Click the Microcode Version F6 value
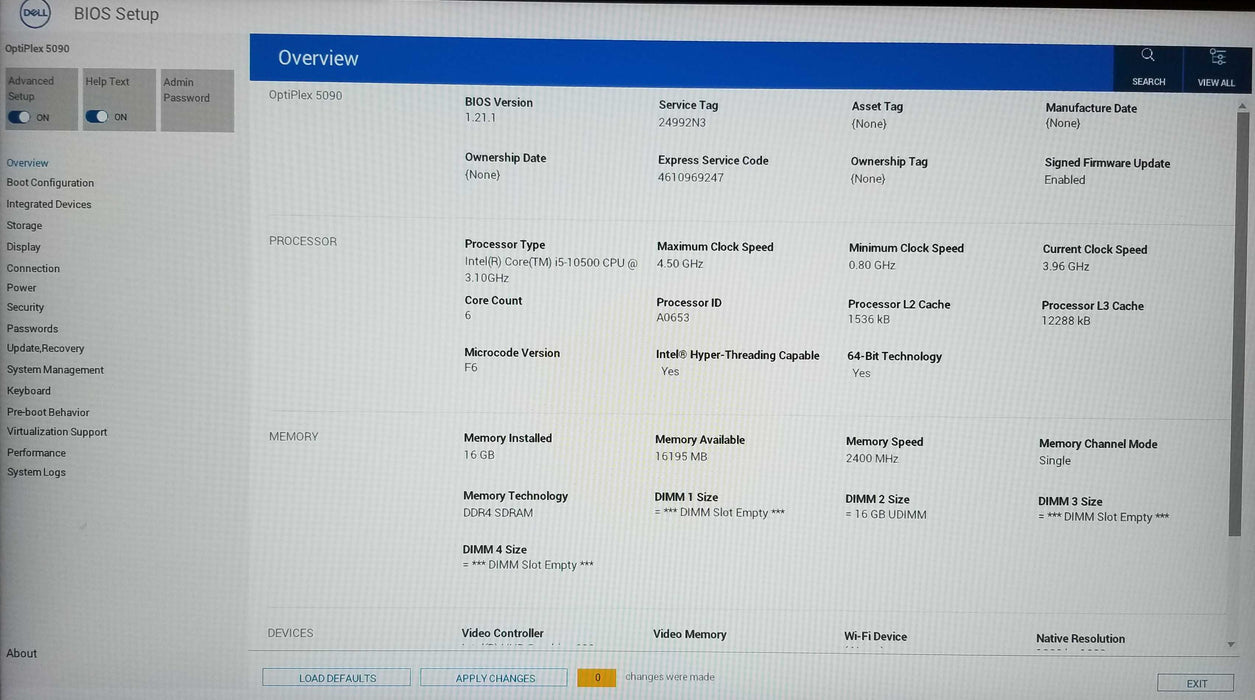This screenshot has height=700, width=1255. 471,368
